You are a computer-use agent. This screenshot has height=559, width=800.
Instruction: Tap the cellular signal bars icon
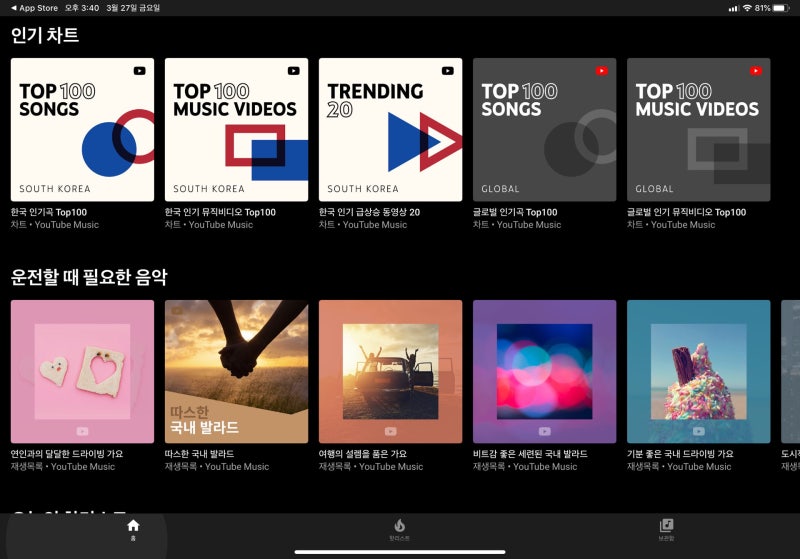[x=734, y=9]
